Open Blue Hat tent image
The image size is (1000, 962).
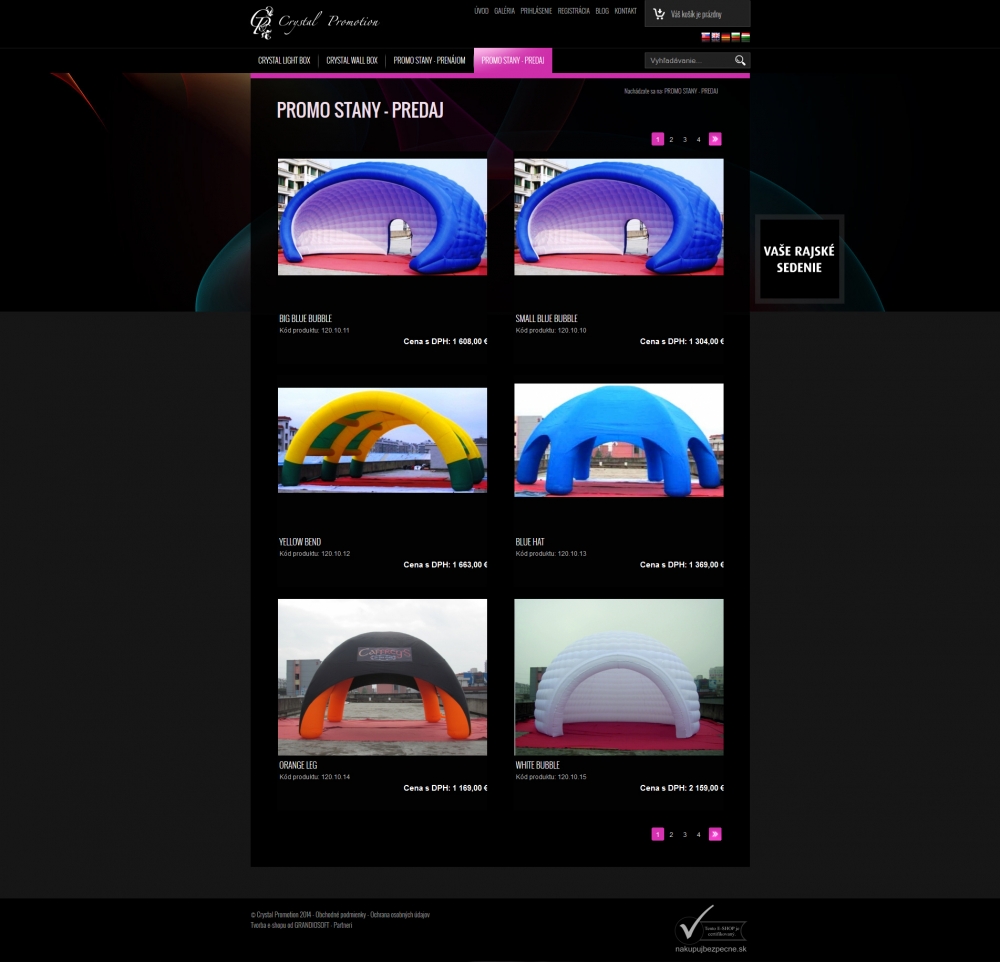(x=619, y=440)
